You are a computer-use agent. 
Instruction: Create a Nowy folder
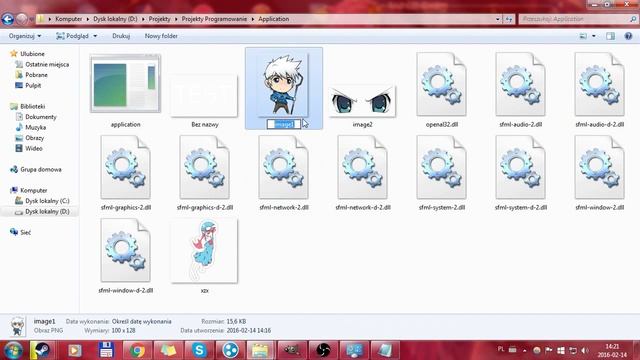click(x=161, y=36)
